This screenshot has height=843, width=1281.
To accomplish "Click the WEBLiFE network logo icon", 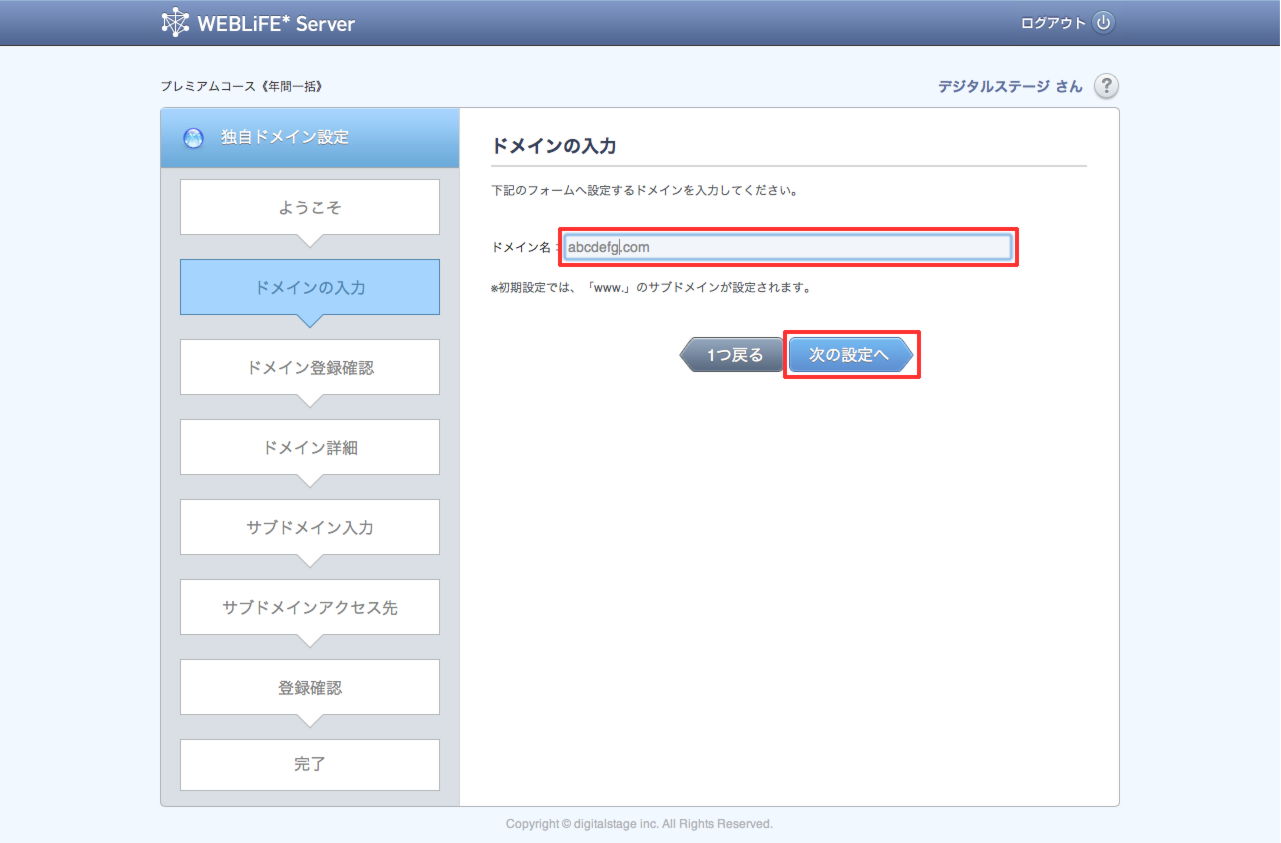I will coord(175,22).
